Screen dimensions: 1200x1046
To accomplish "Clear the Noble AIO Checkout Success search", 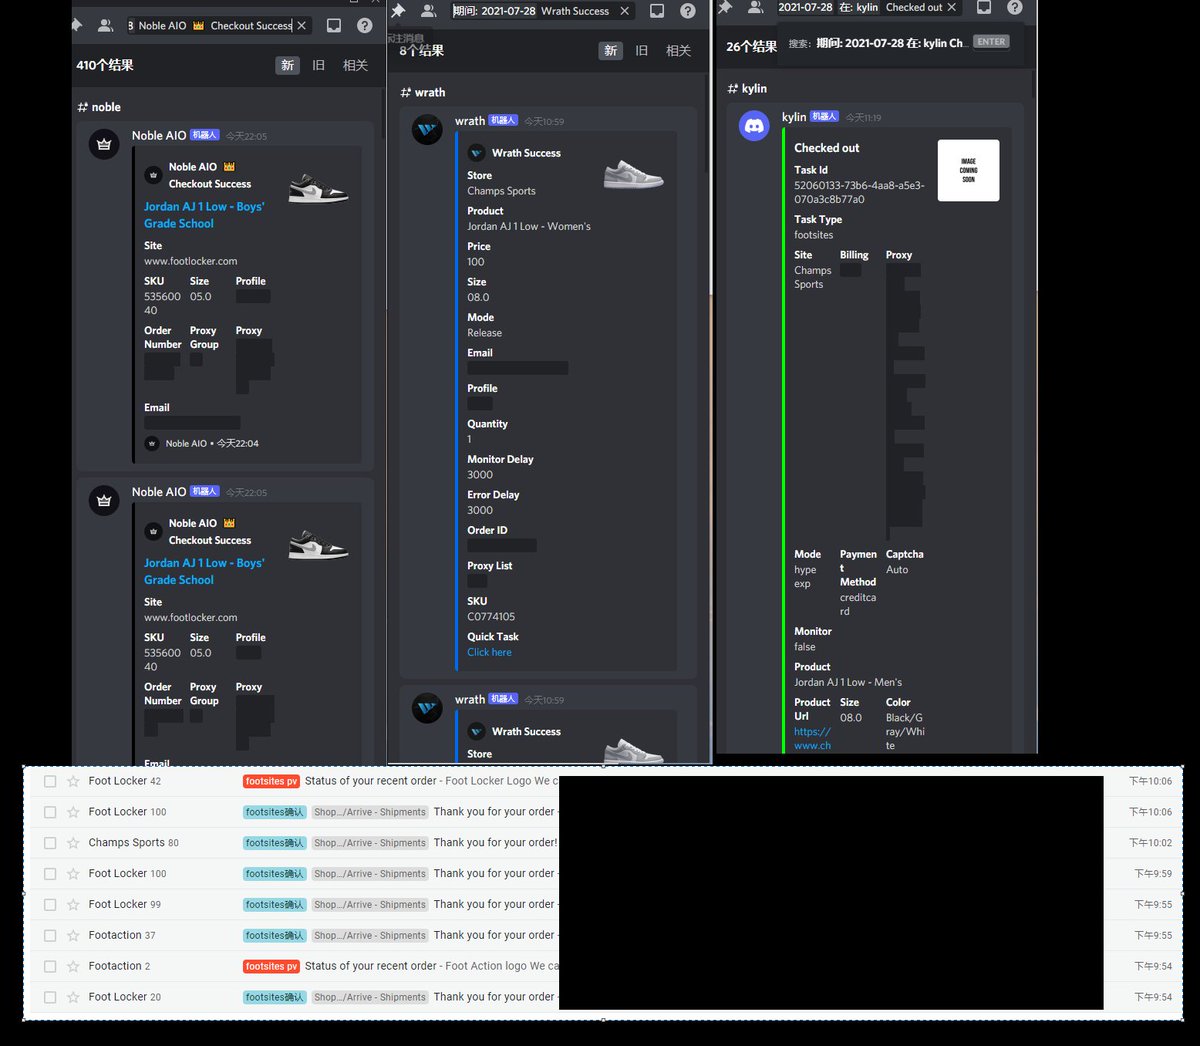I will 302,25.
